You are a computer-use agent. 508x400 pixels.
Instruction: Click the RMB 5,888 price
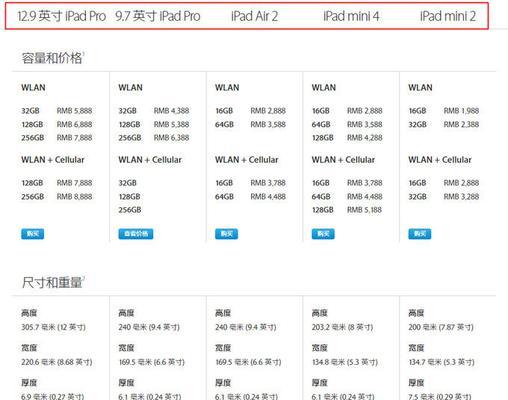(x=74, y=111)
